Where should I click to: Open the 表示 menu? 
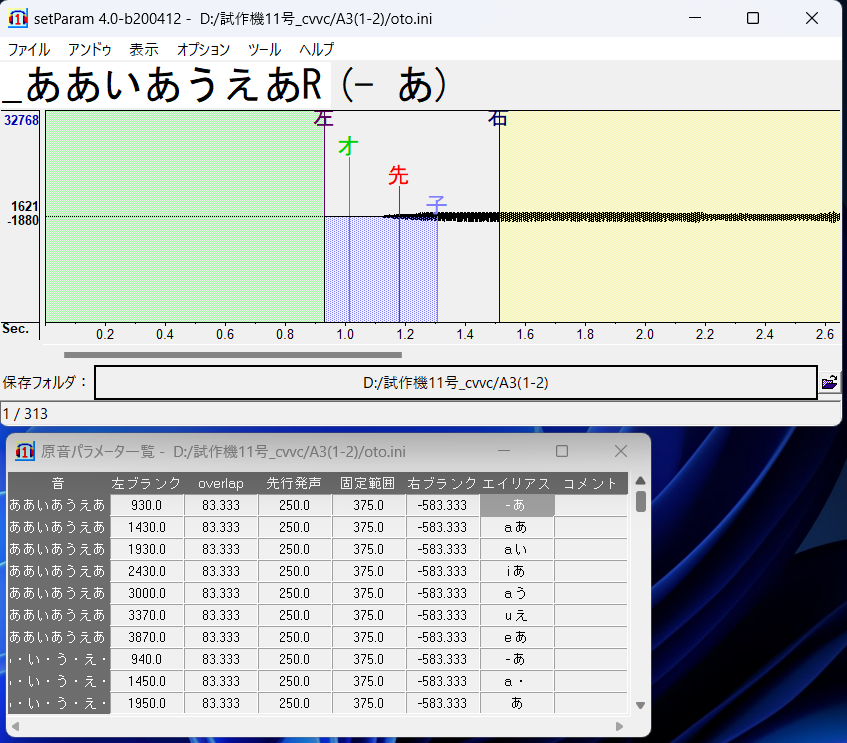[144, 49]
